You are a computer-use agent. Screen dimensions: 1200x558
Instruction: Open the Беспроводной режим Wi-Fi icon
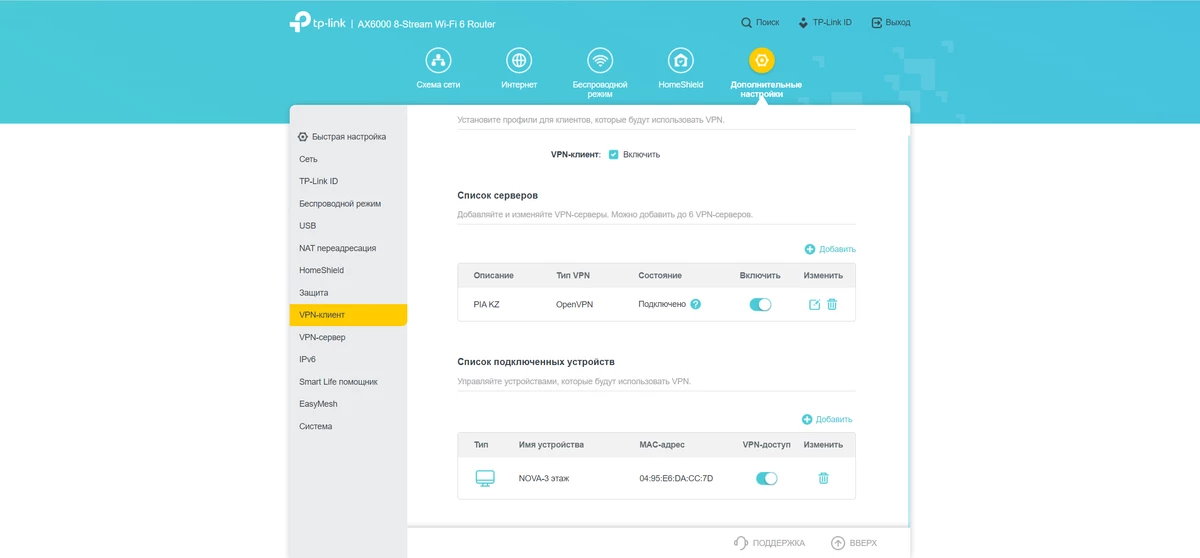pos(600,61)
